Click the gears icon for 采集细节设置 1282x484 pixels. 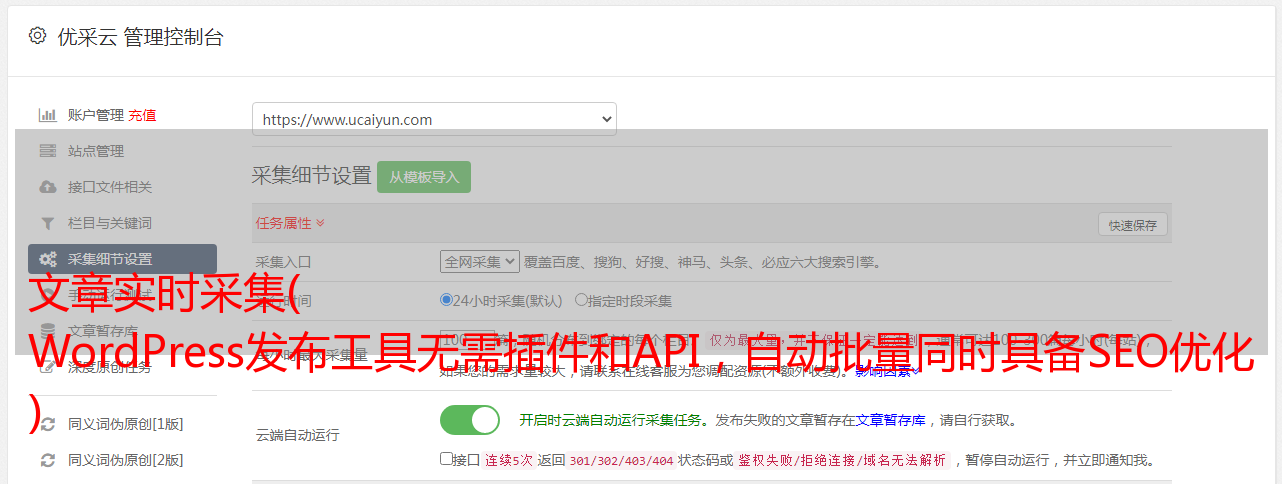coord(47,259)
